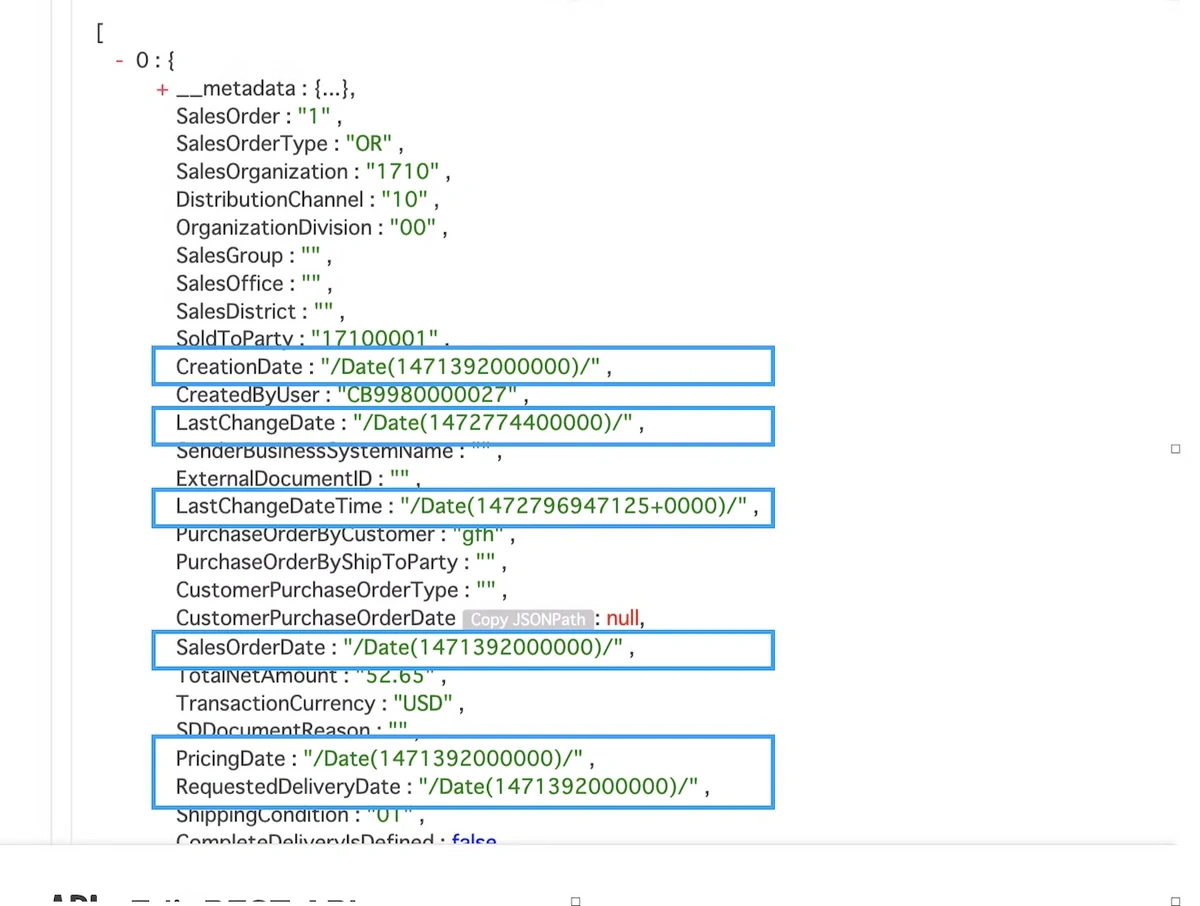Viewport: 1200px width, 906px height.
Task: Expand the __metadata node
Action: [162, 89]
